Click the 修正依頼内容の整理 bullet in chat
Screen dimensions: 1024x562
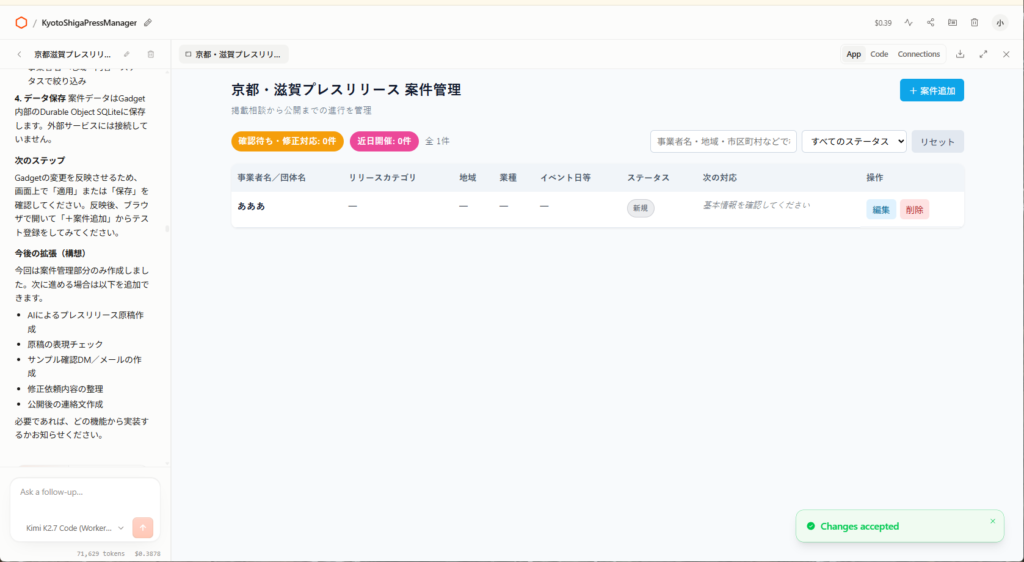[65, 388]
